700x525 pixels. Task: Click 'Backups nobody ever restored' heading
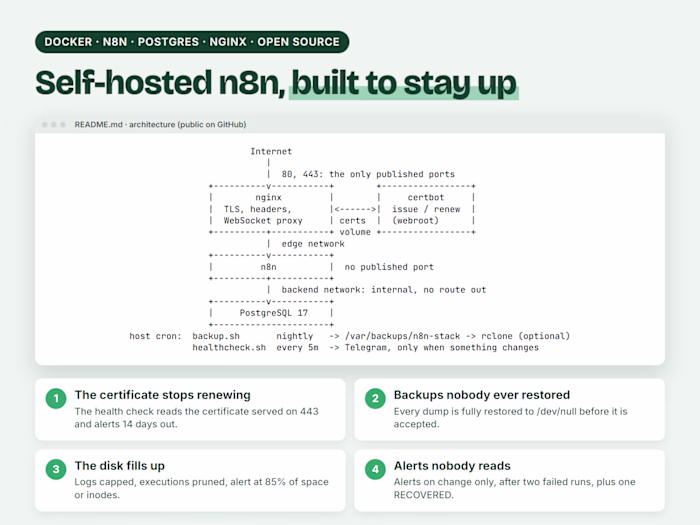point(482,395)
